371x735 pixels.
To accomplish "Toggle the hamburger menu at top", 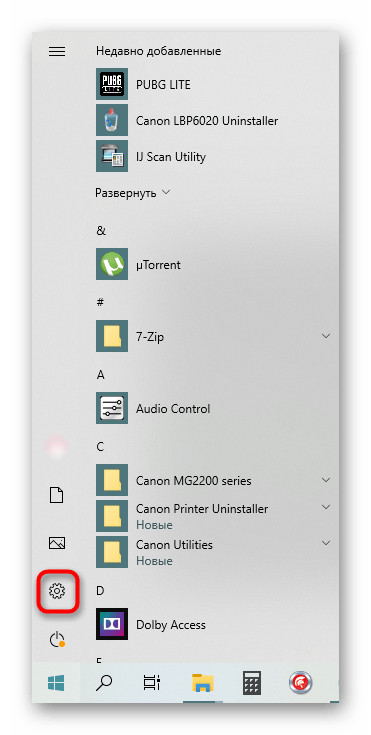I will click(57, 51).
